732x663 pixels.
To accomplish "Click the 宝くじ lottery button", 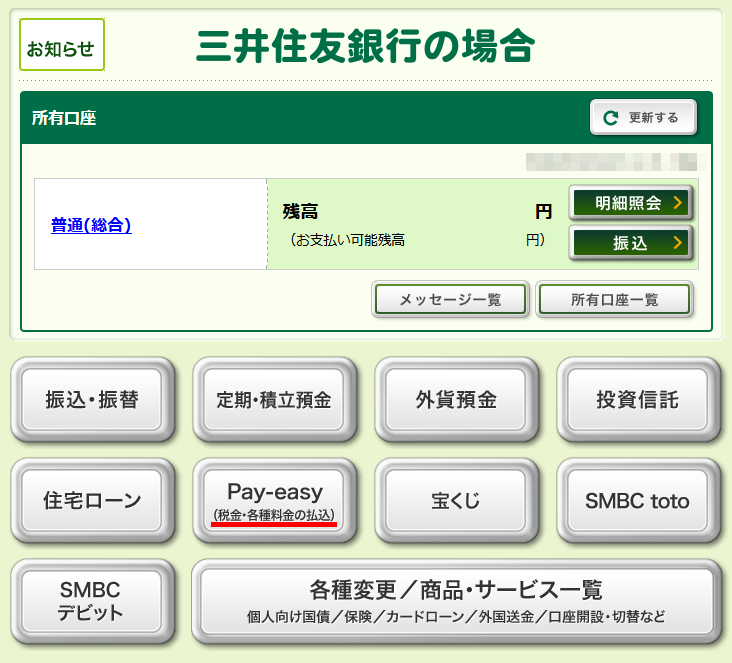I will 456,501.
